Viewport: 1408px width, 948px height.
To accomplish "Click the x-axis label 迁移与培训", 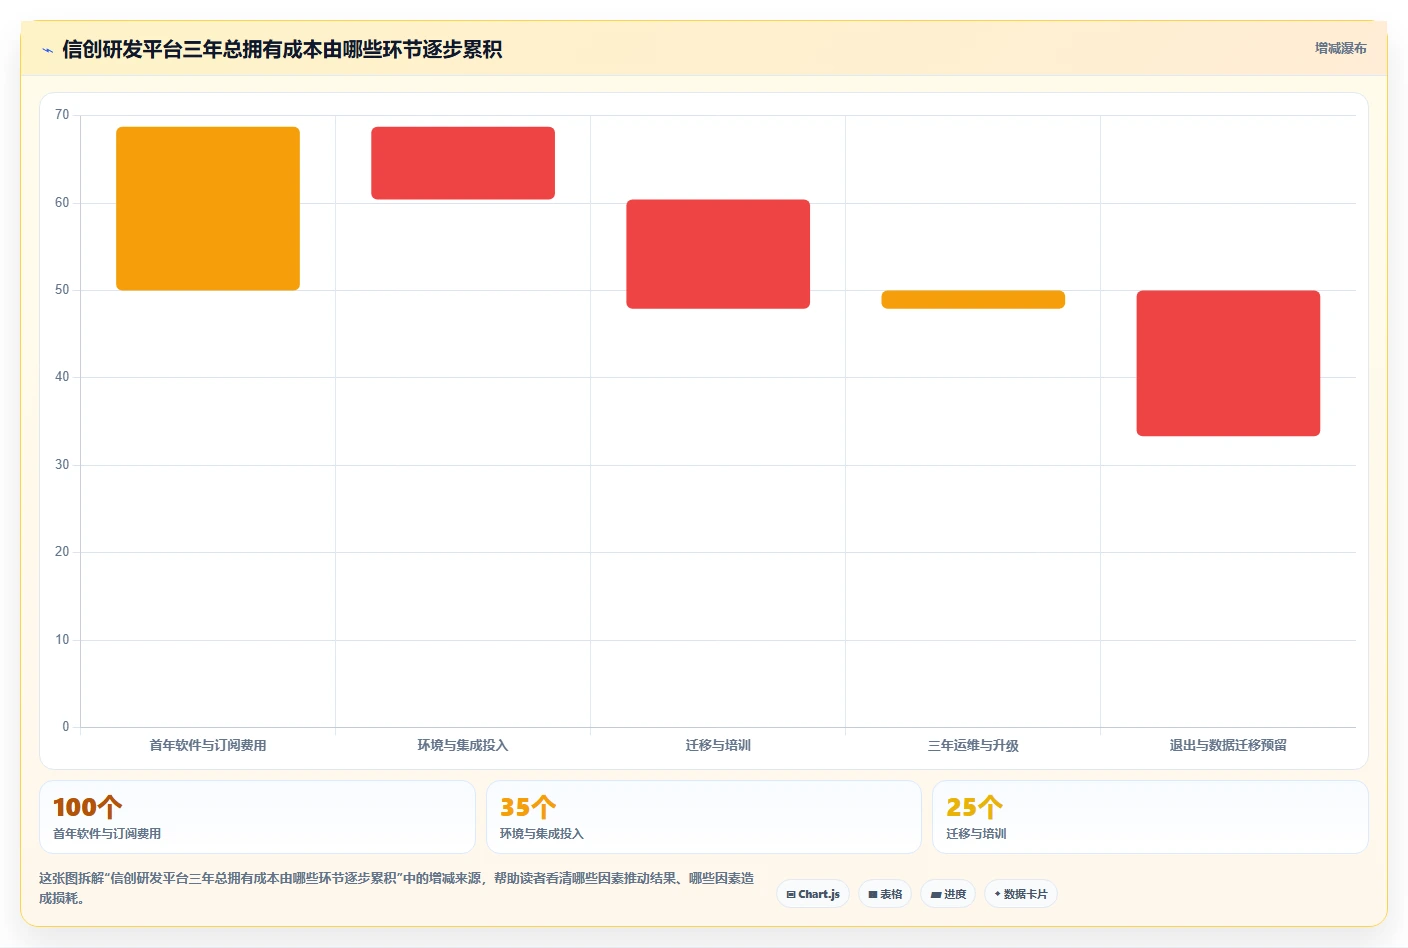I will pyautogui.click(x=718, y=745).
